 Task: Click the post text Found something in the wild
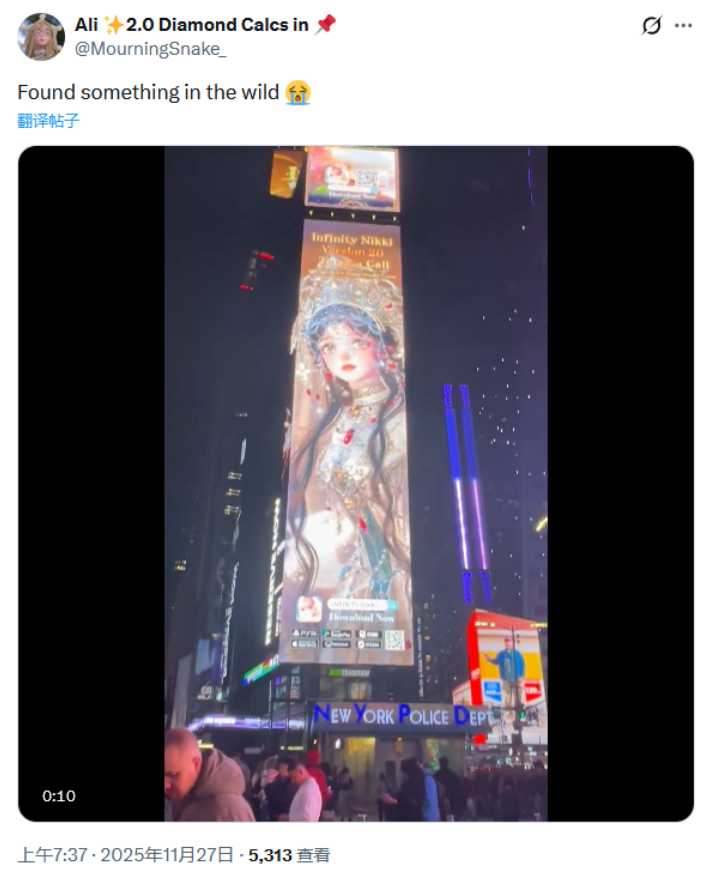pos(148,92)
